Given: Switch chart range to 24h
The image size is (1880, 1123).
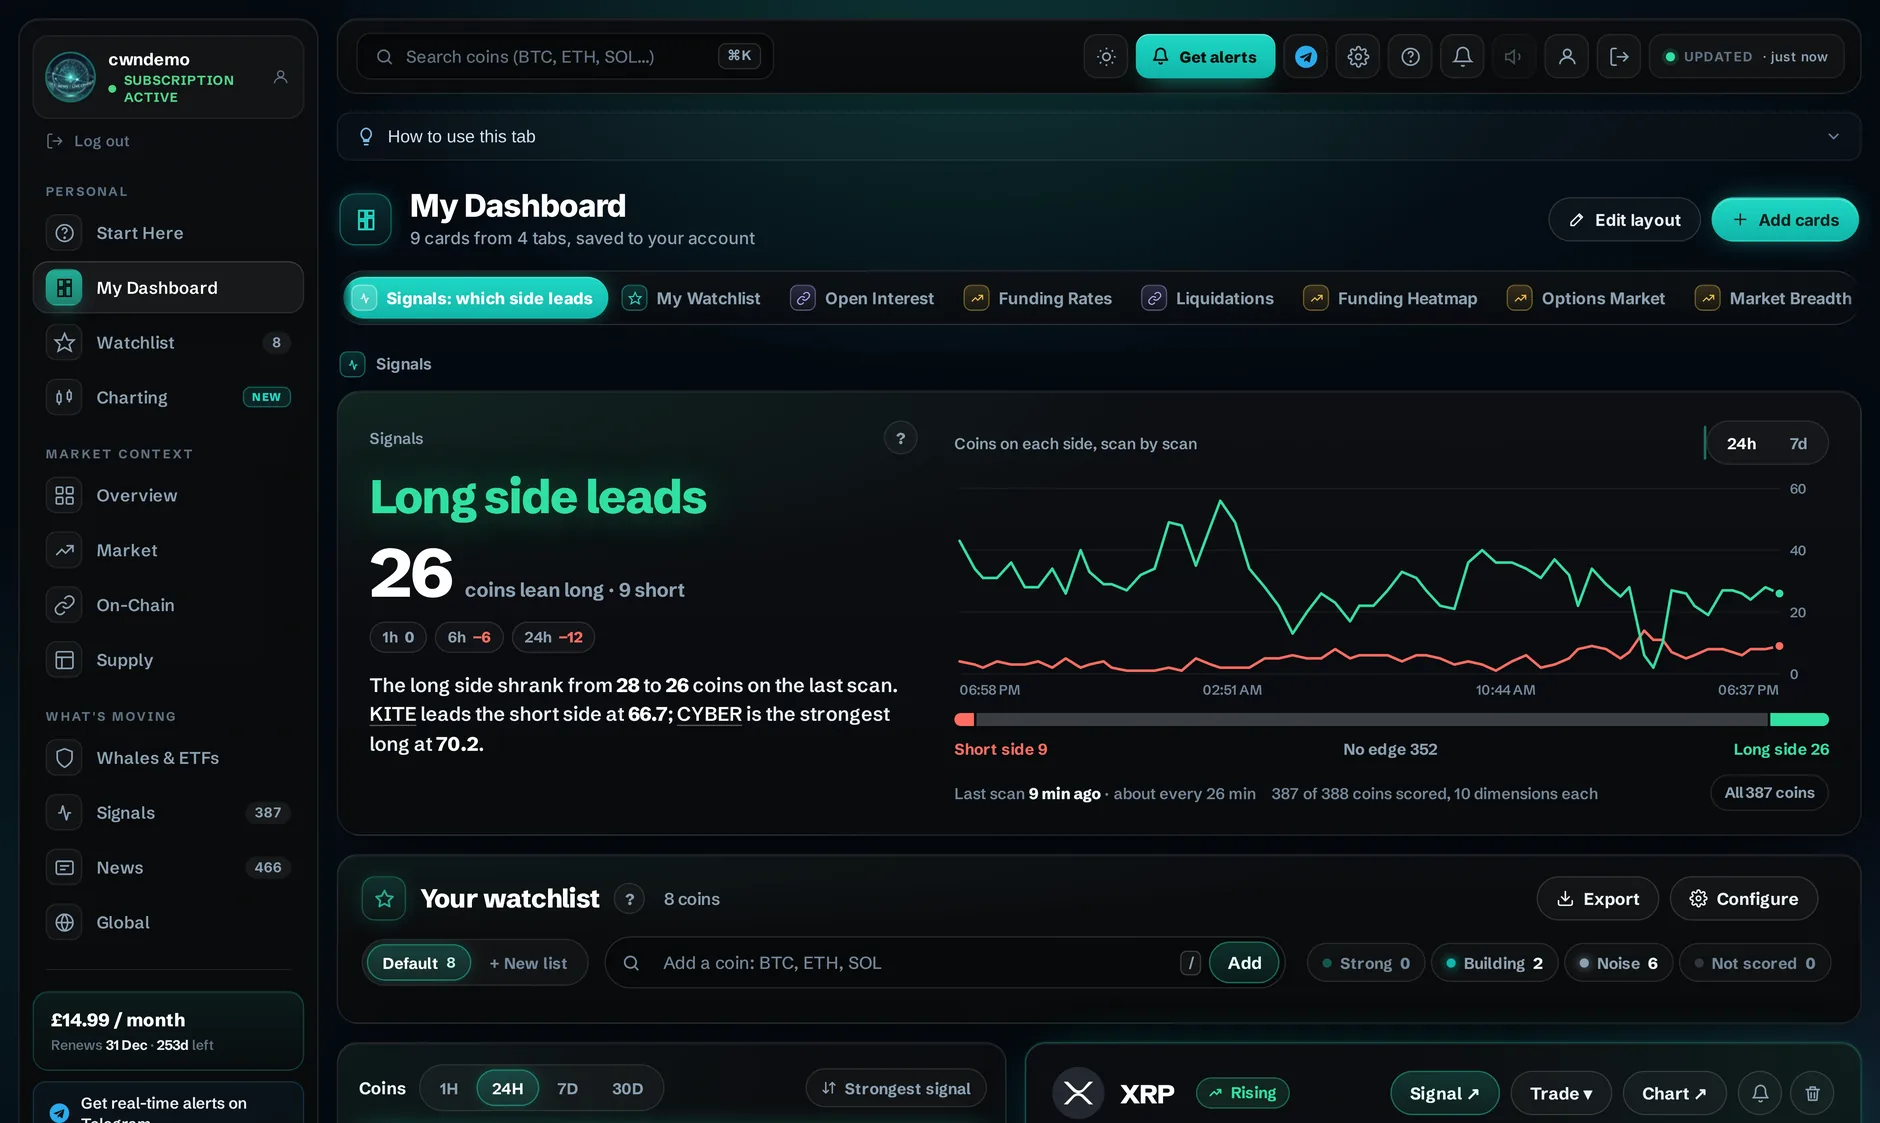Looking at the screenshot, I should point(1741,443).
